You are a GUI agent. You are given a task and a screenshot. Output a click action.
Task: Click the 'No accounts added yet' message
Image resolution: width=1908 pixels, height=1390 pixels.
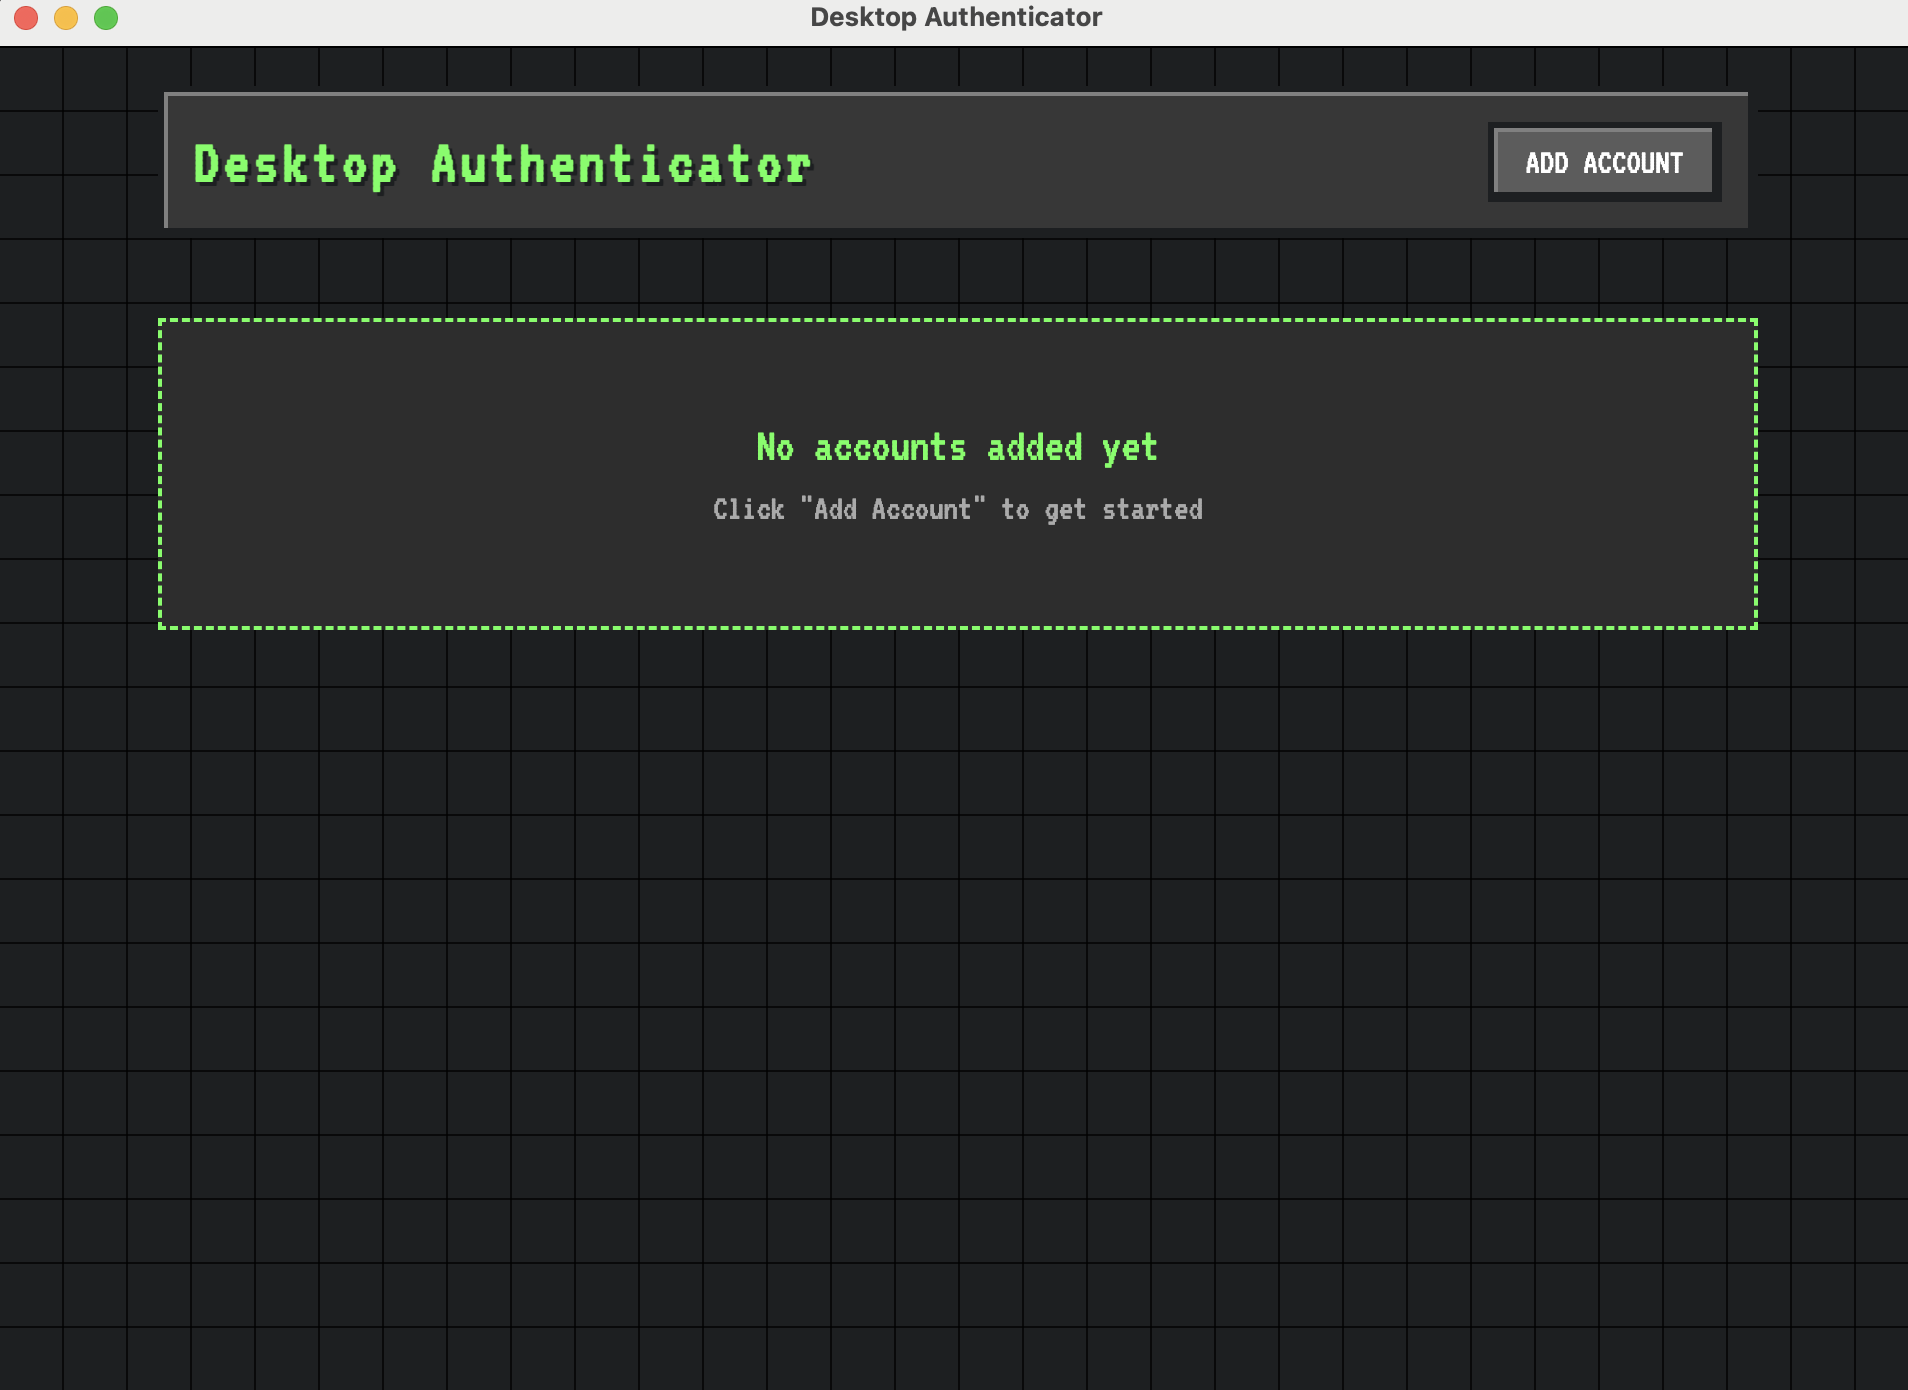point(955,447)
